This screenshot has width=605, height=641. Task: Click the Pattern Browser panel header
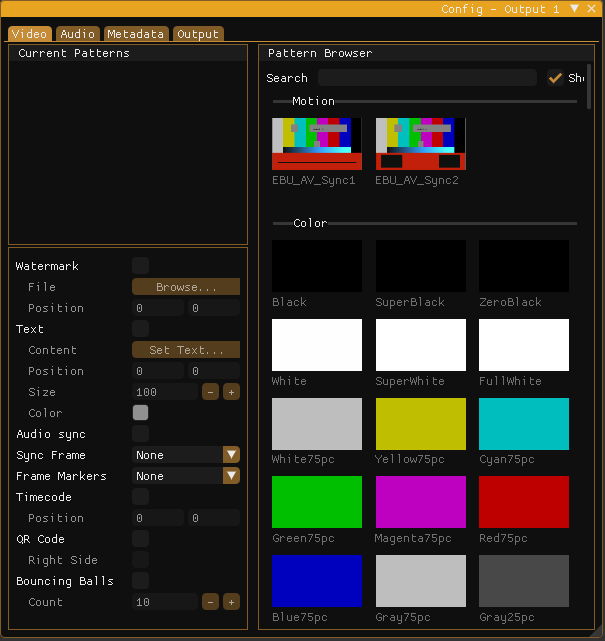426,53
